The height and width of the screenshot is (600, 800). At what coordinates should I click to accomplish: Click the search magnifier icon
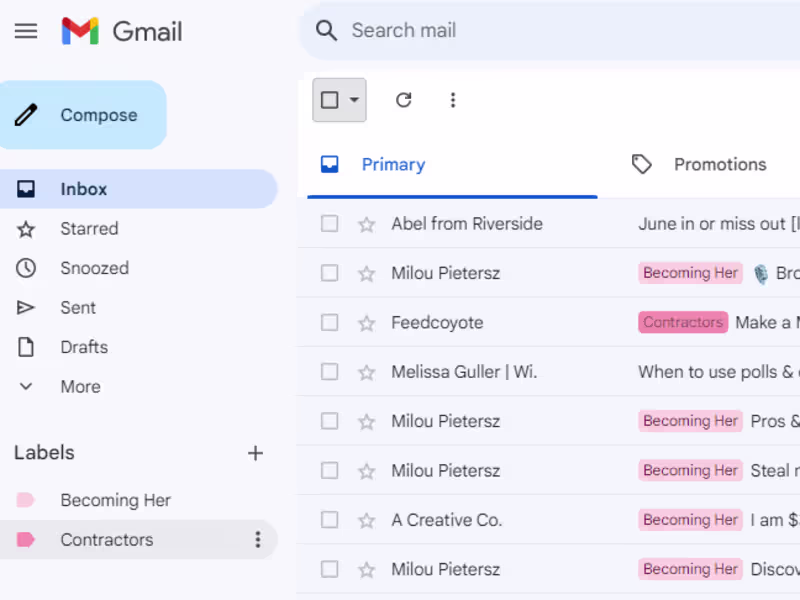tap(327, 31)
